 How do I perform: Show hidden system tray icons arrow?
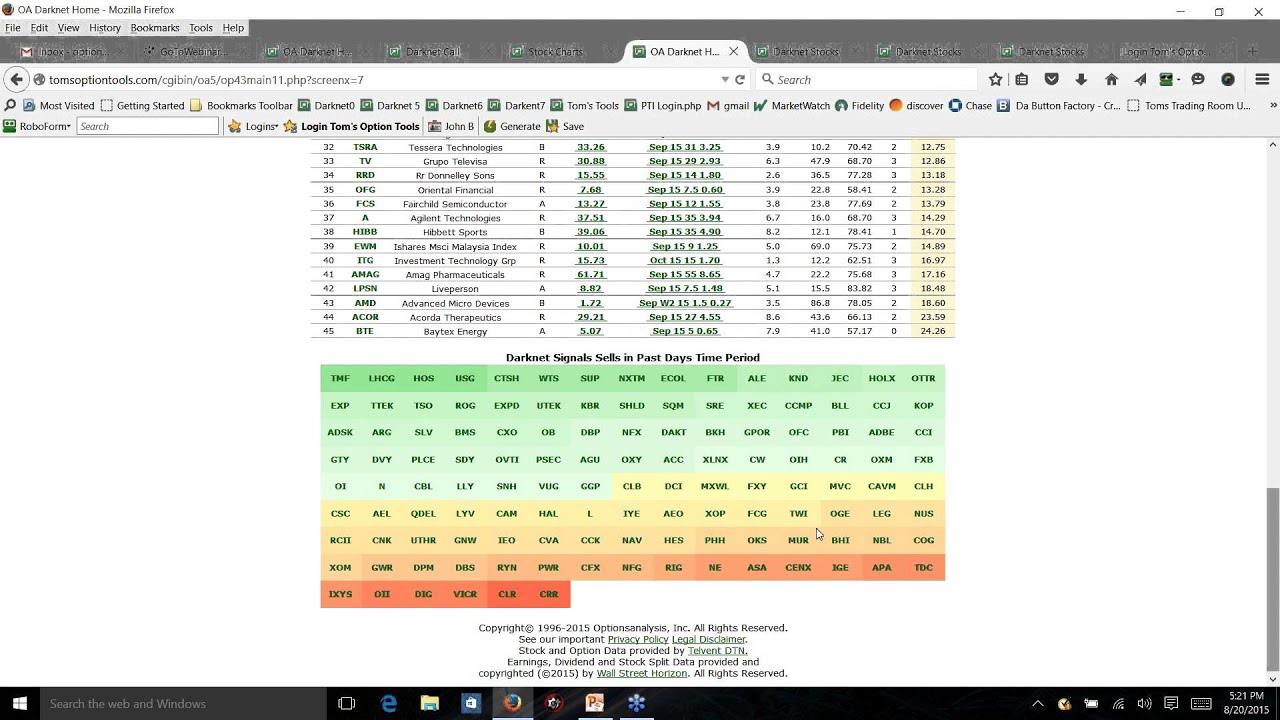(1037, 703)
